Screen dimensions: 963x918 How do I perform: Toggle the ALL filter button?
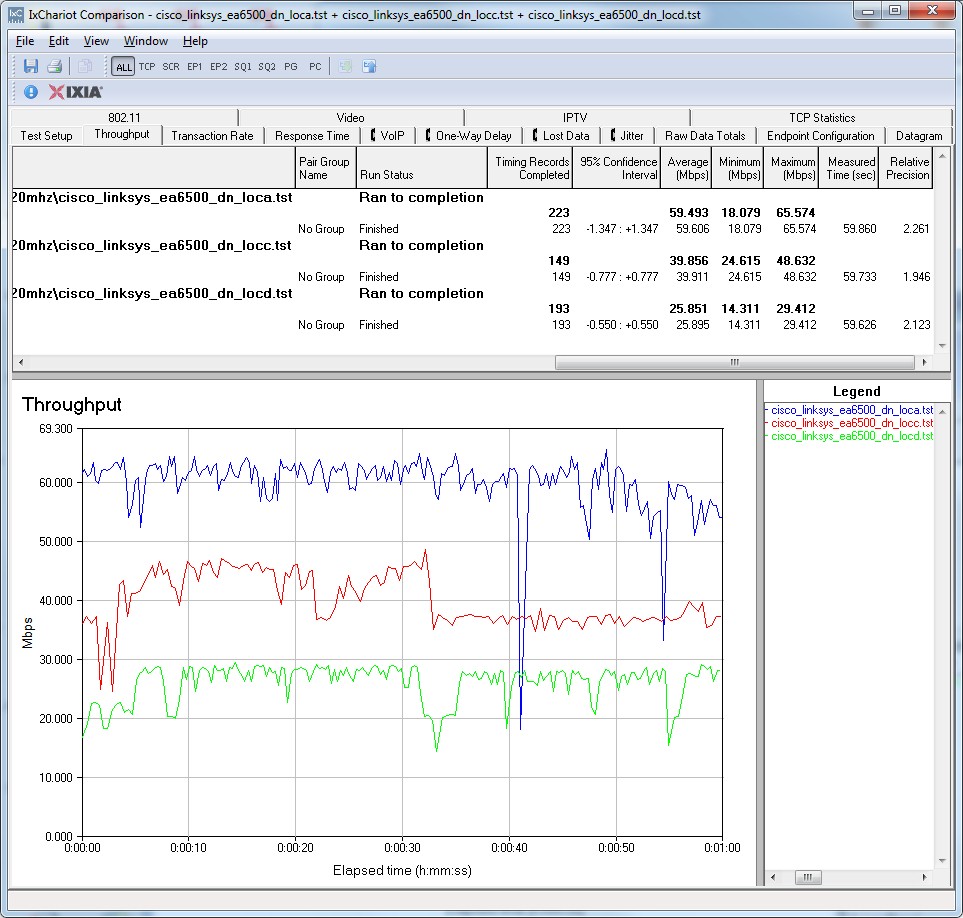pyautogui.click(x=123, y=67)
